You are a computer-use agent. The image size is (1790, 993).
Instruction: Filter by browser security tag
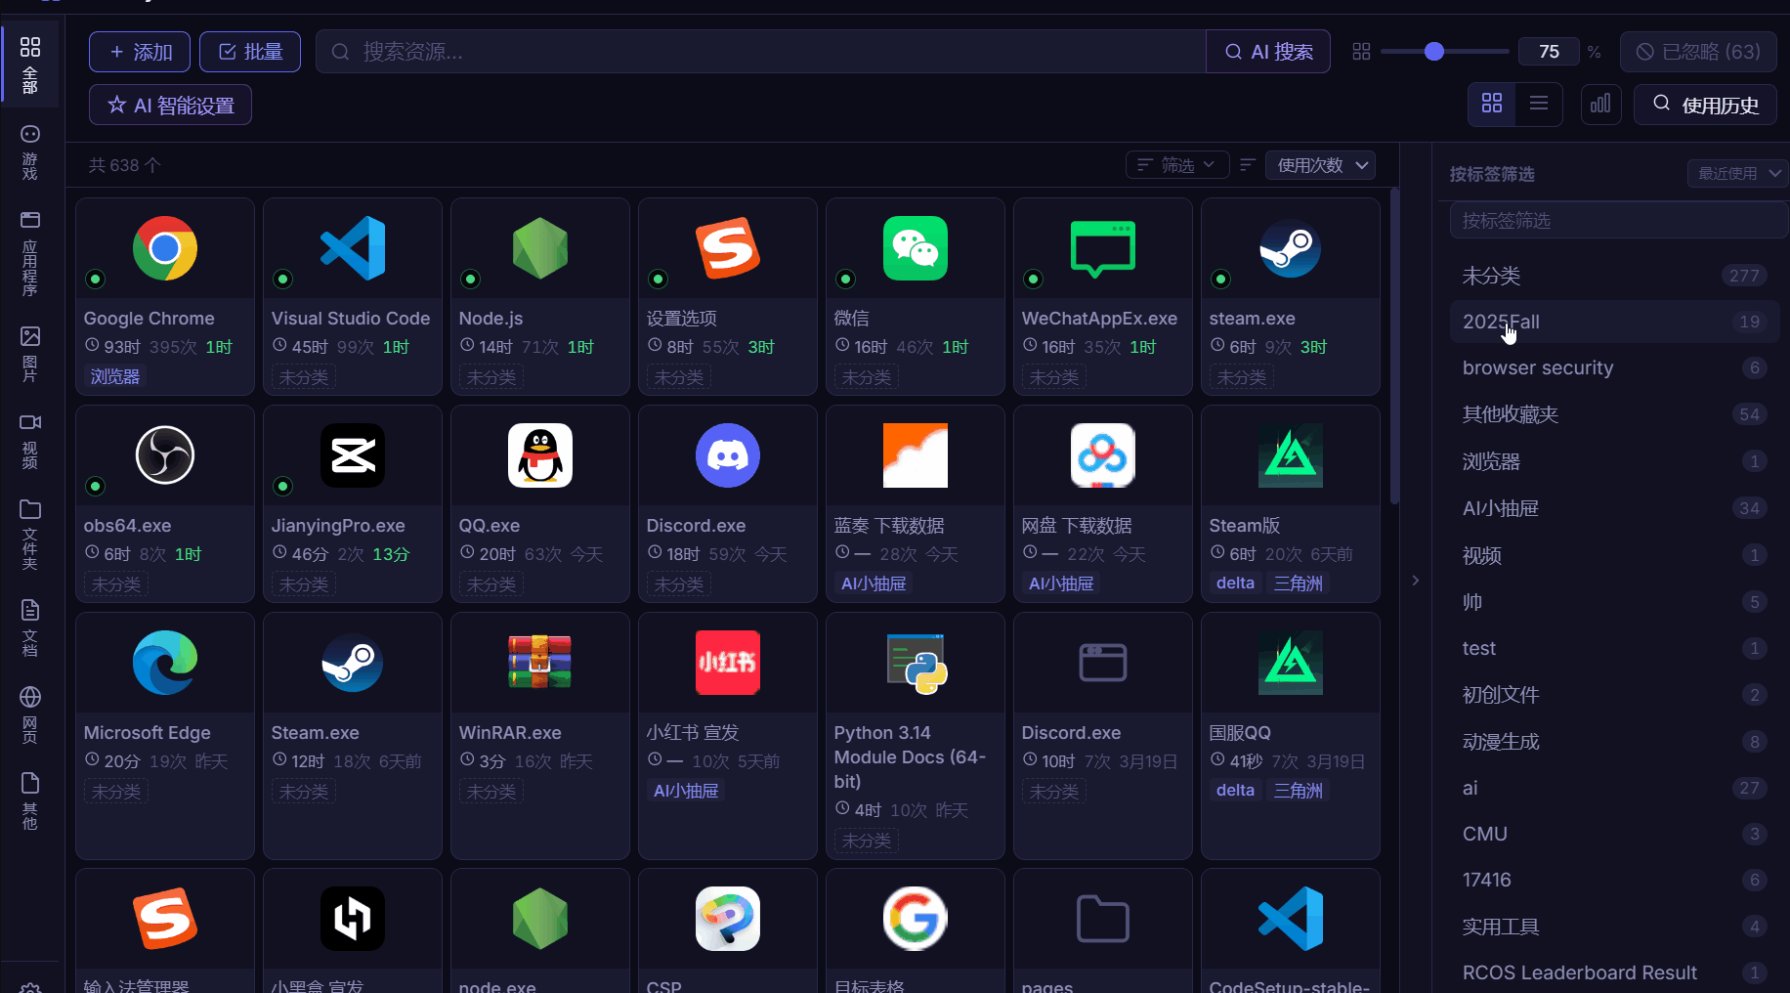click(1614, 368)
